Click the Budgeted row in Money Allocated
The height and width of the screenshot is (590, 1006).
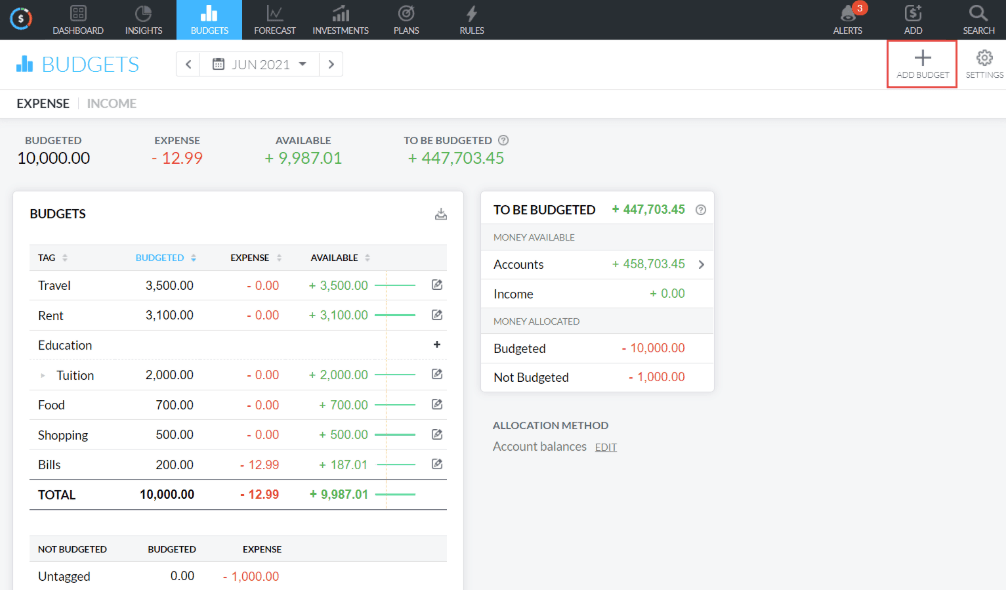tap(597, 348)
